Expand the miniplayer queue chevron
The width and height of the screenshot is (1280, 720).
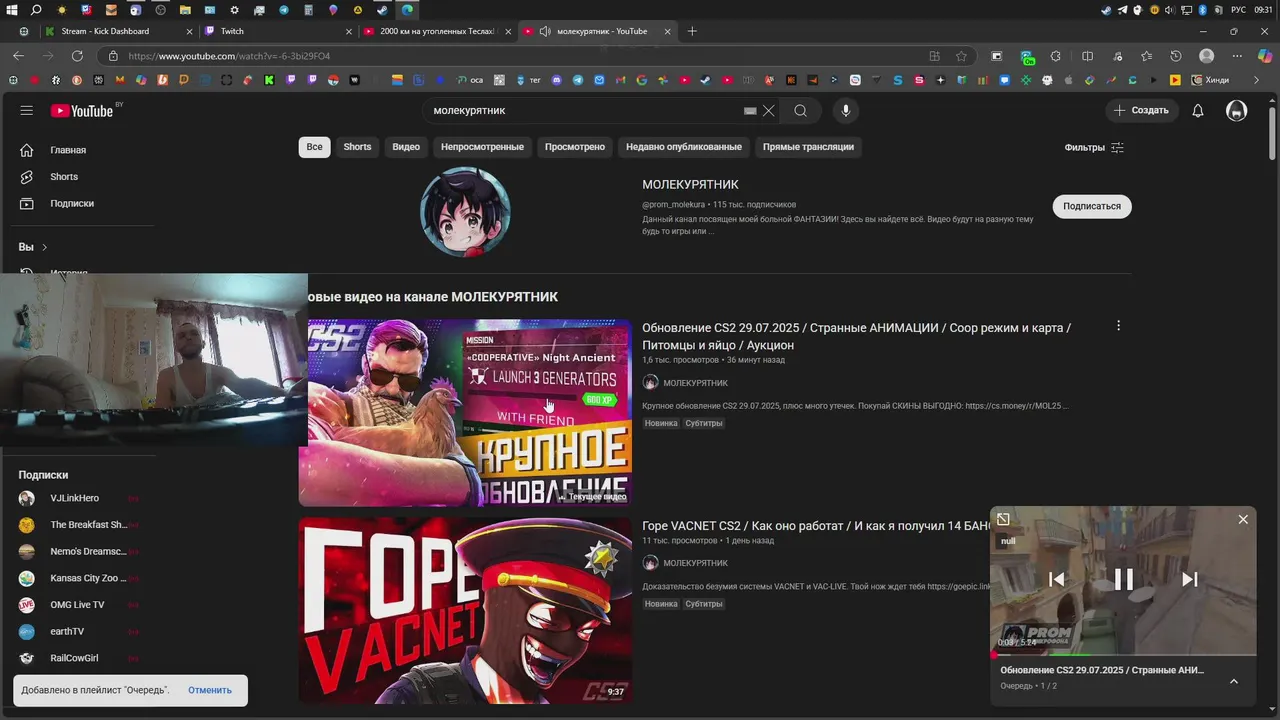tap(1233, 681)
